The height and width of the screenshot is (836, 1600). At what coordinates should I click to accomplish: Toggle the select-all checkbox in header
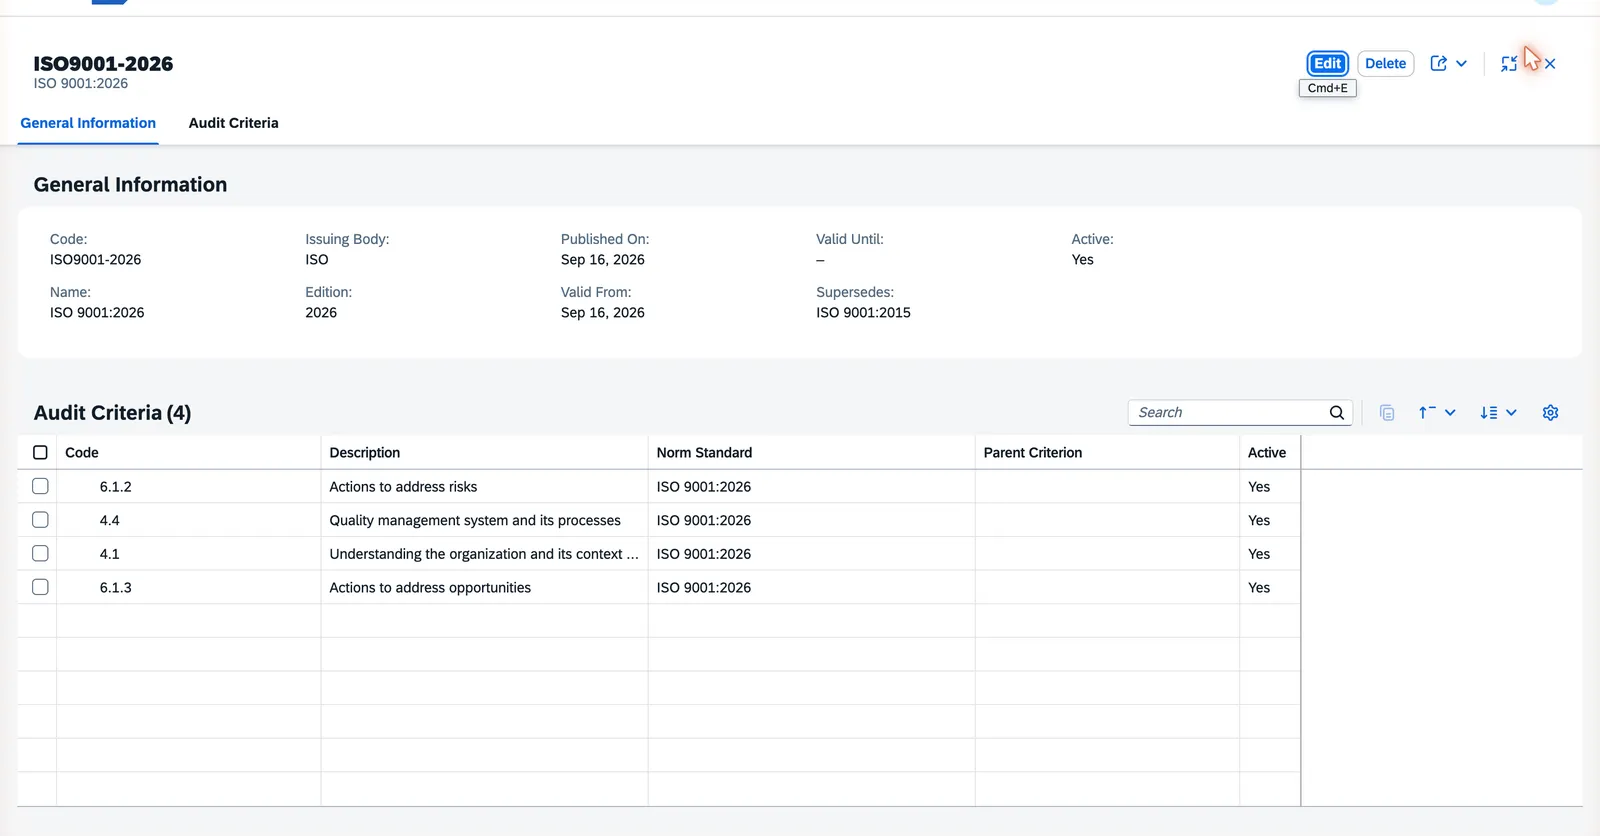[x=40, y=452]
